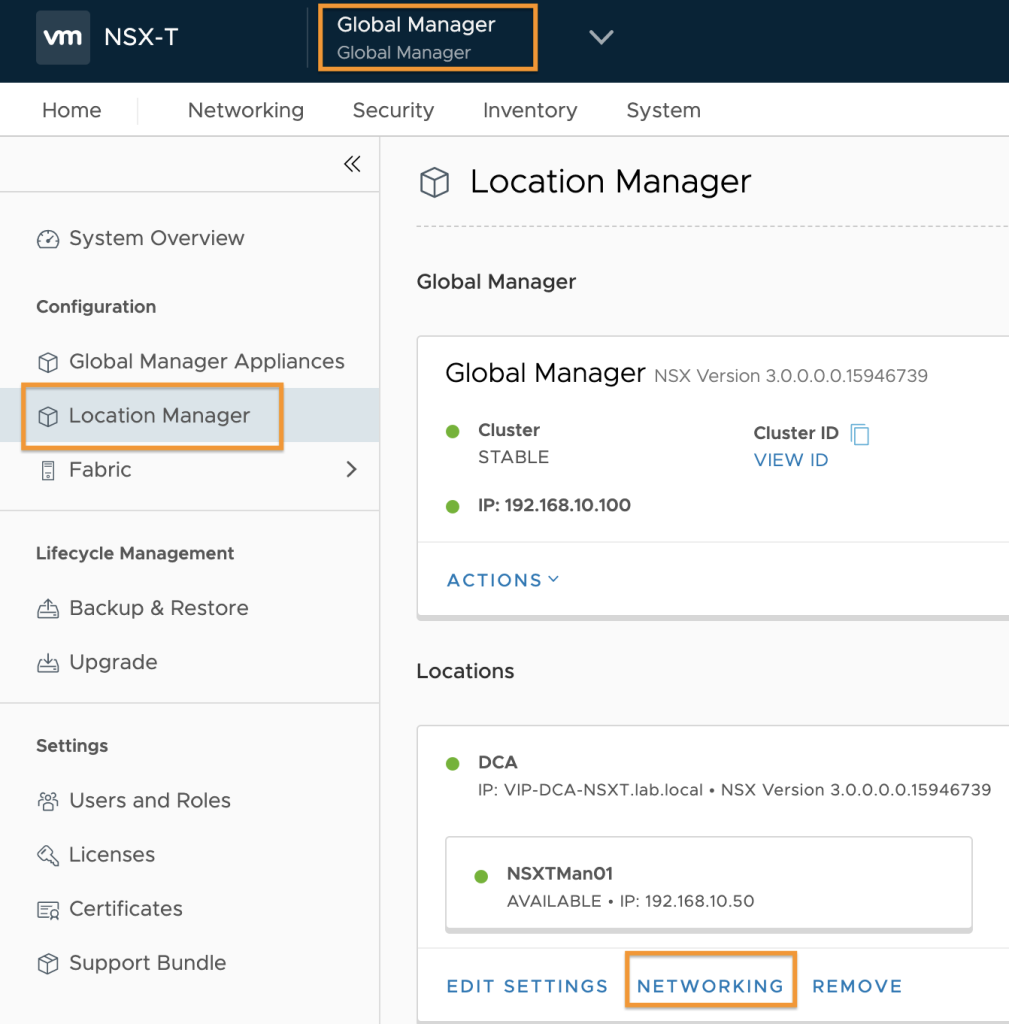Click the Certificates icon
The height and width of the screenshot is (1024, 1009).
tap(48, 909)
